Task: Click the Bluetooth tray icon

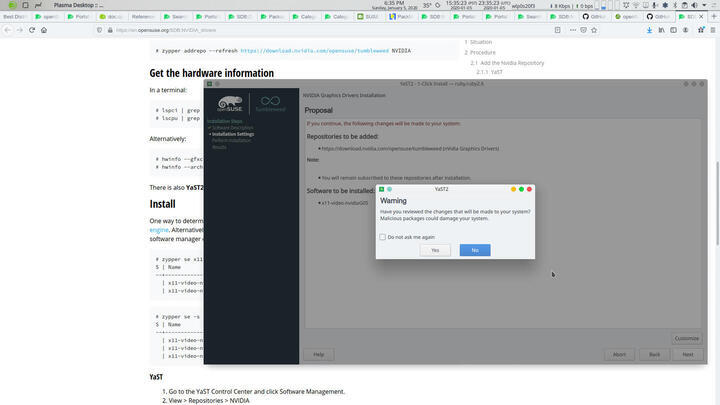Action: (x=675, y=6)
